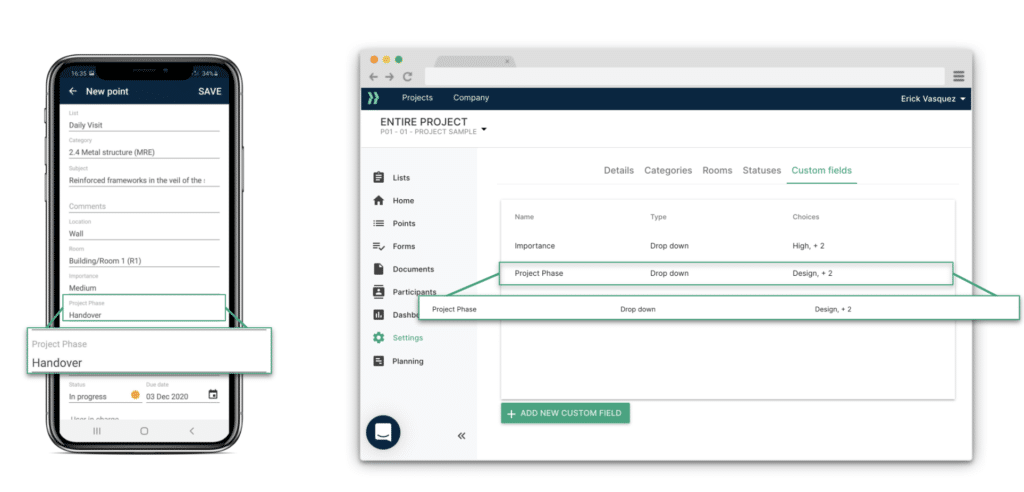1024x492 pixels.
Task: Switch to the Statuses tab
Action: (761, 171)
